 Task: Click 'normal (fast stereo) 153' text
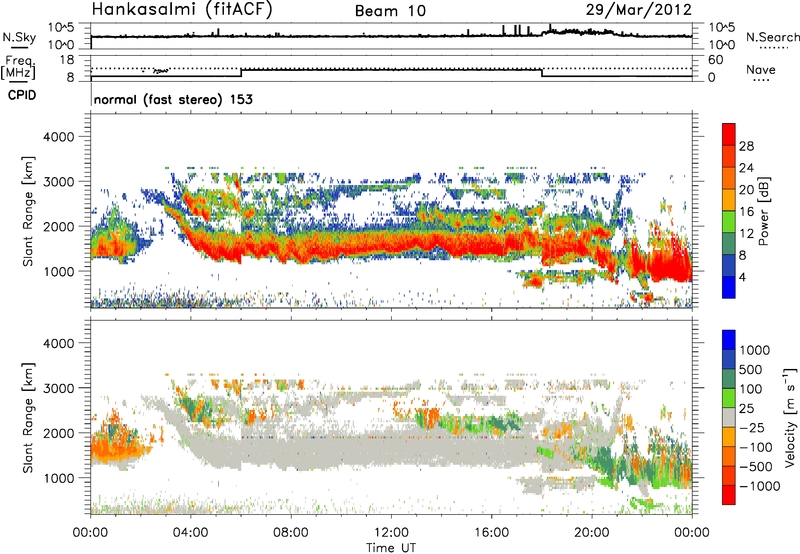click(173, 99)
